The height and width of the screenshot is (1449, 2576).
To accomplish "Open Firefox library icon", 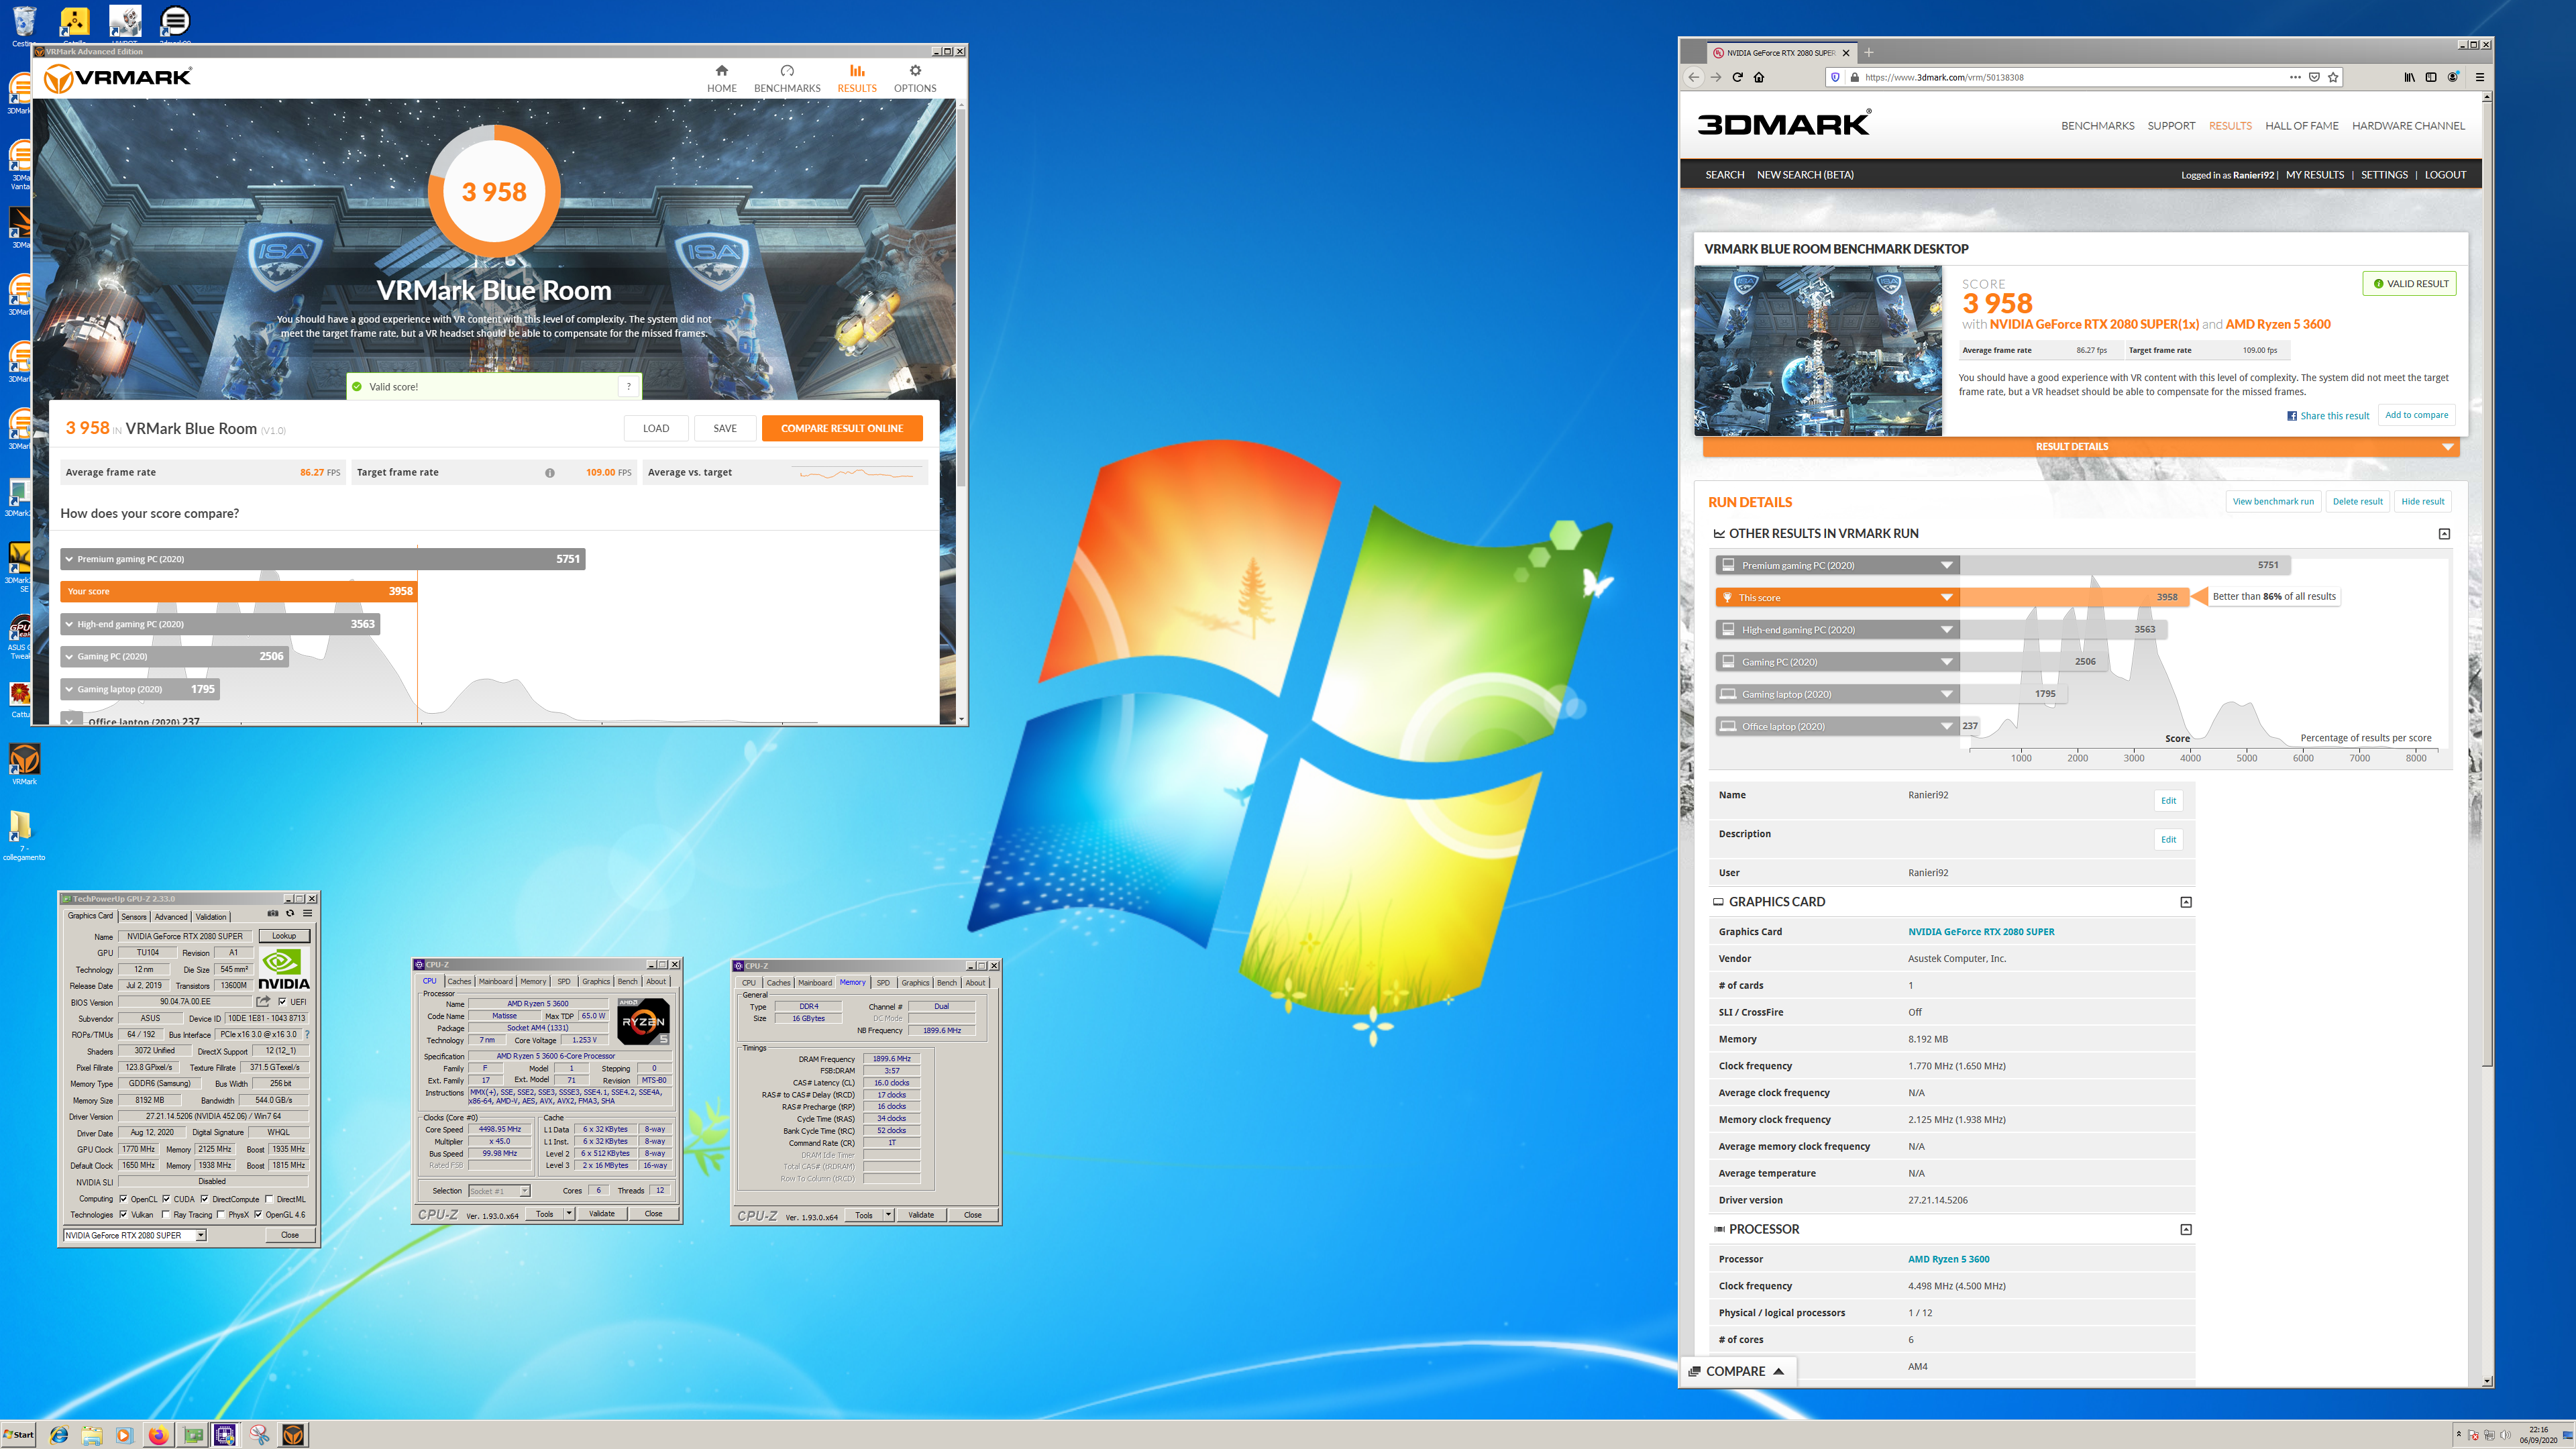I will (x=2409, y=77).
